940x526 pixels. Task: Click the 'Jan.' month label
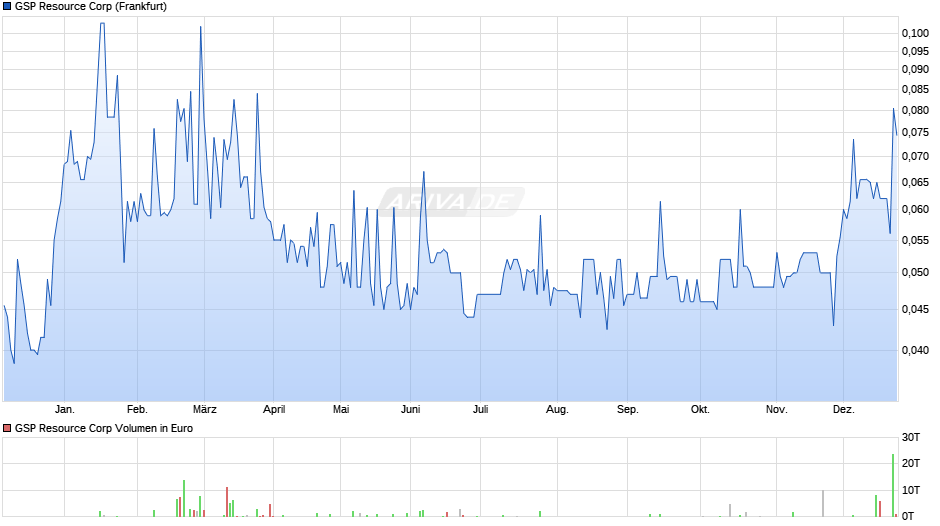pyautogui.click(x=65, y=410)
